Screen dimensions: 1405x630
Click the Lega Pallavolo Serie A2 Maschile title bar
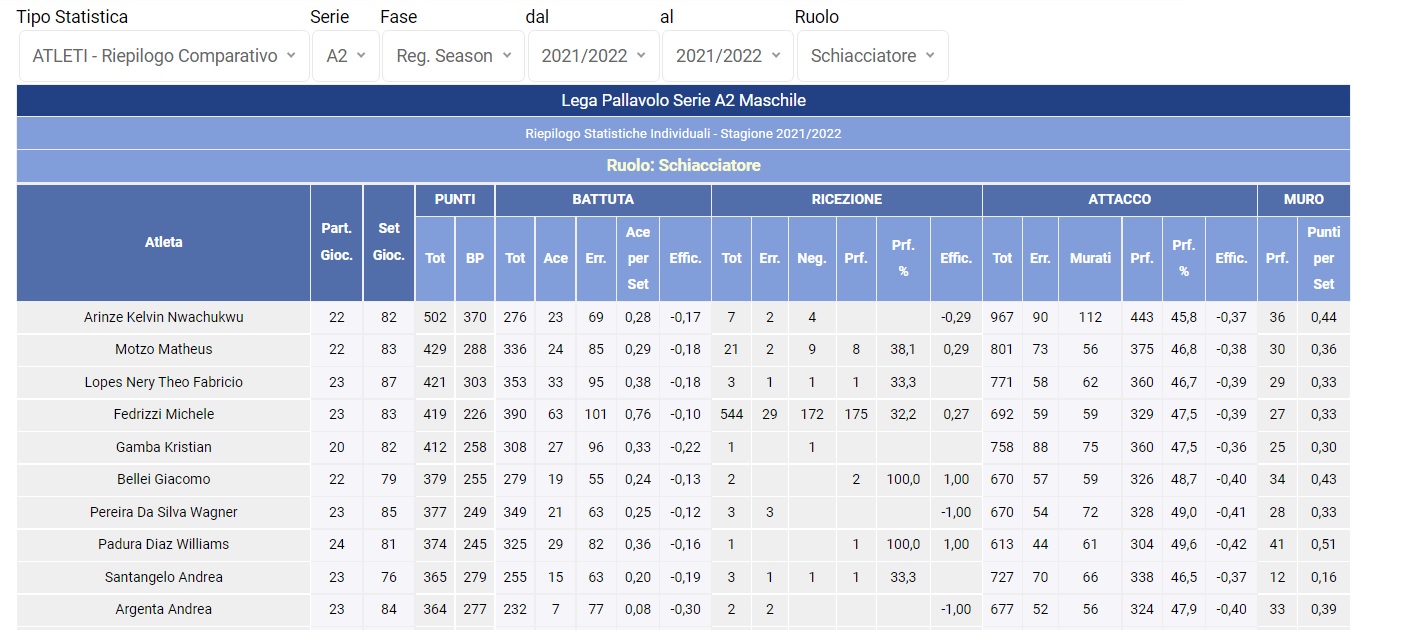click(x=683, y=100)
